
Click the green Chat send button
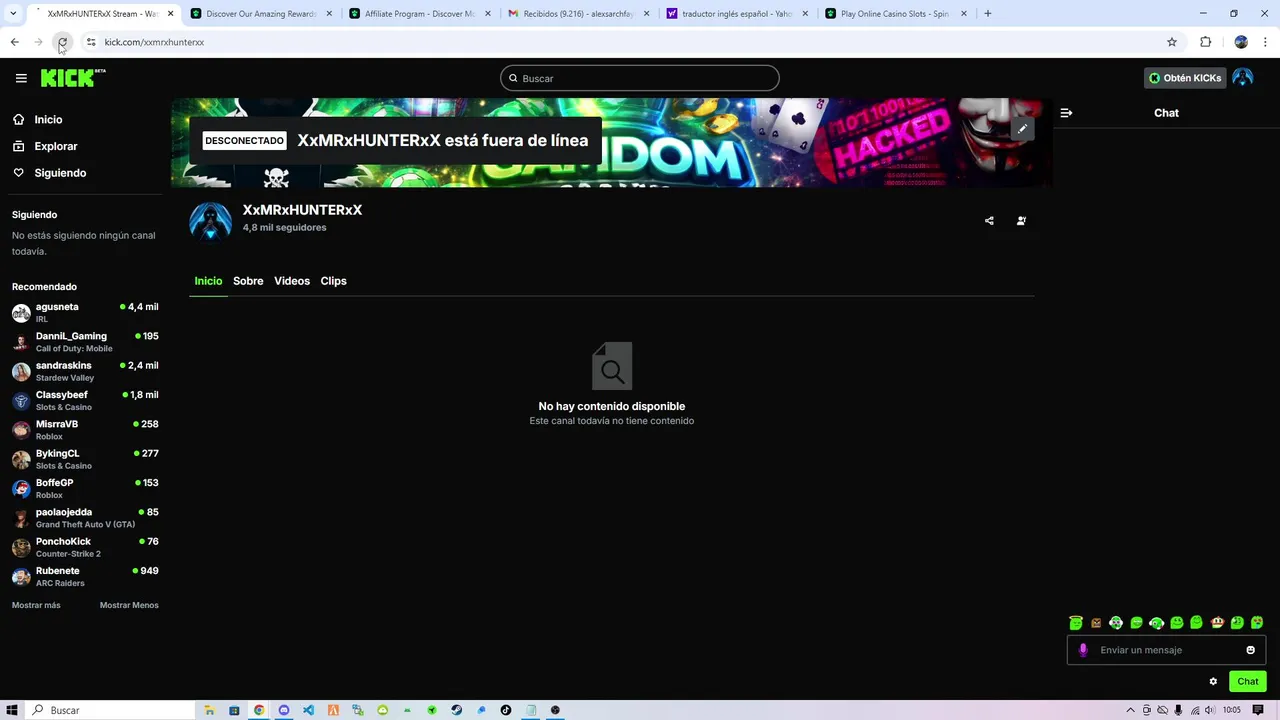point(1248,682)
